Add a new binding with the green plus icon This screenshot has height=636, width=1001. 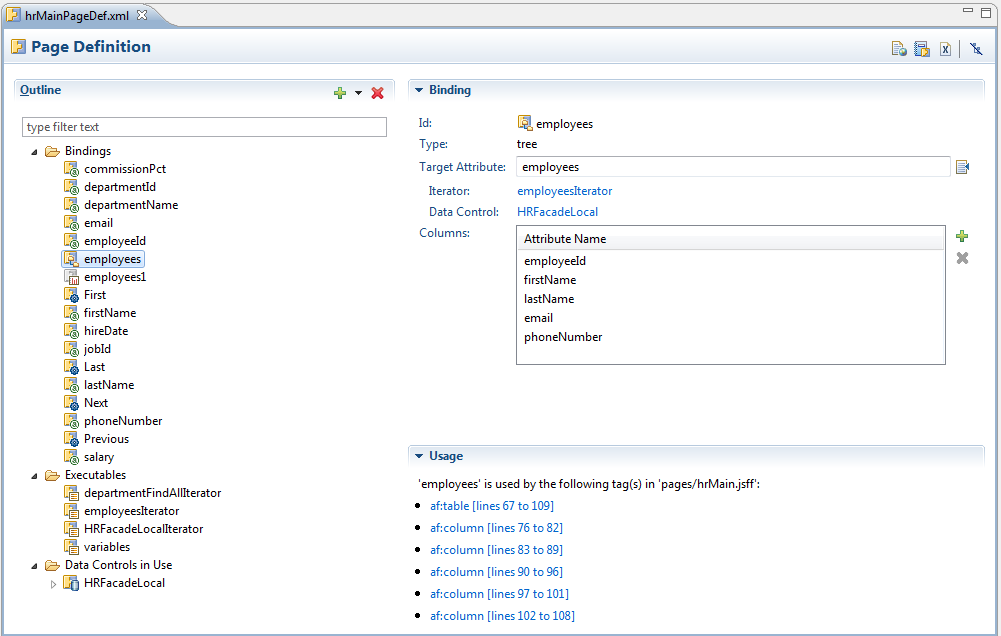[340, 92]
